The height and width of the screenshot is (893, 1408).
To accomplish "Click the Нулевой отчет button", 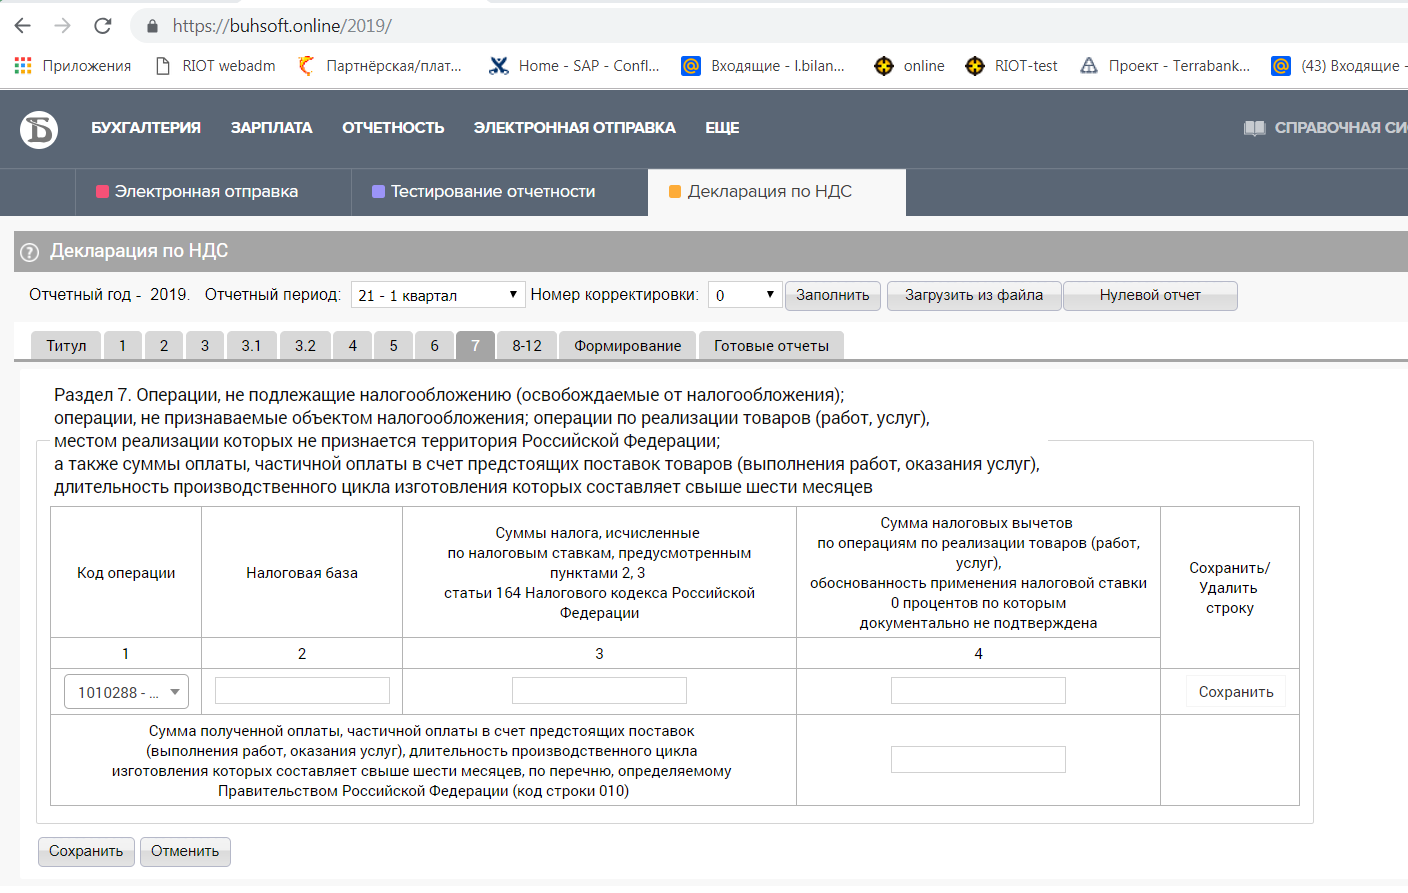I will (x=1150, y=296).
